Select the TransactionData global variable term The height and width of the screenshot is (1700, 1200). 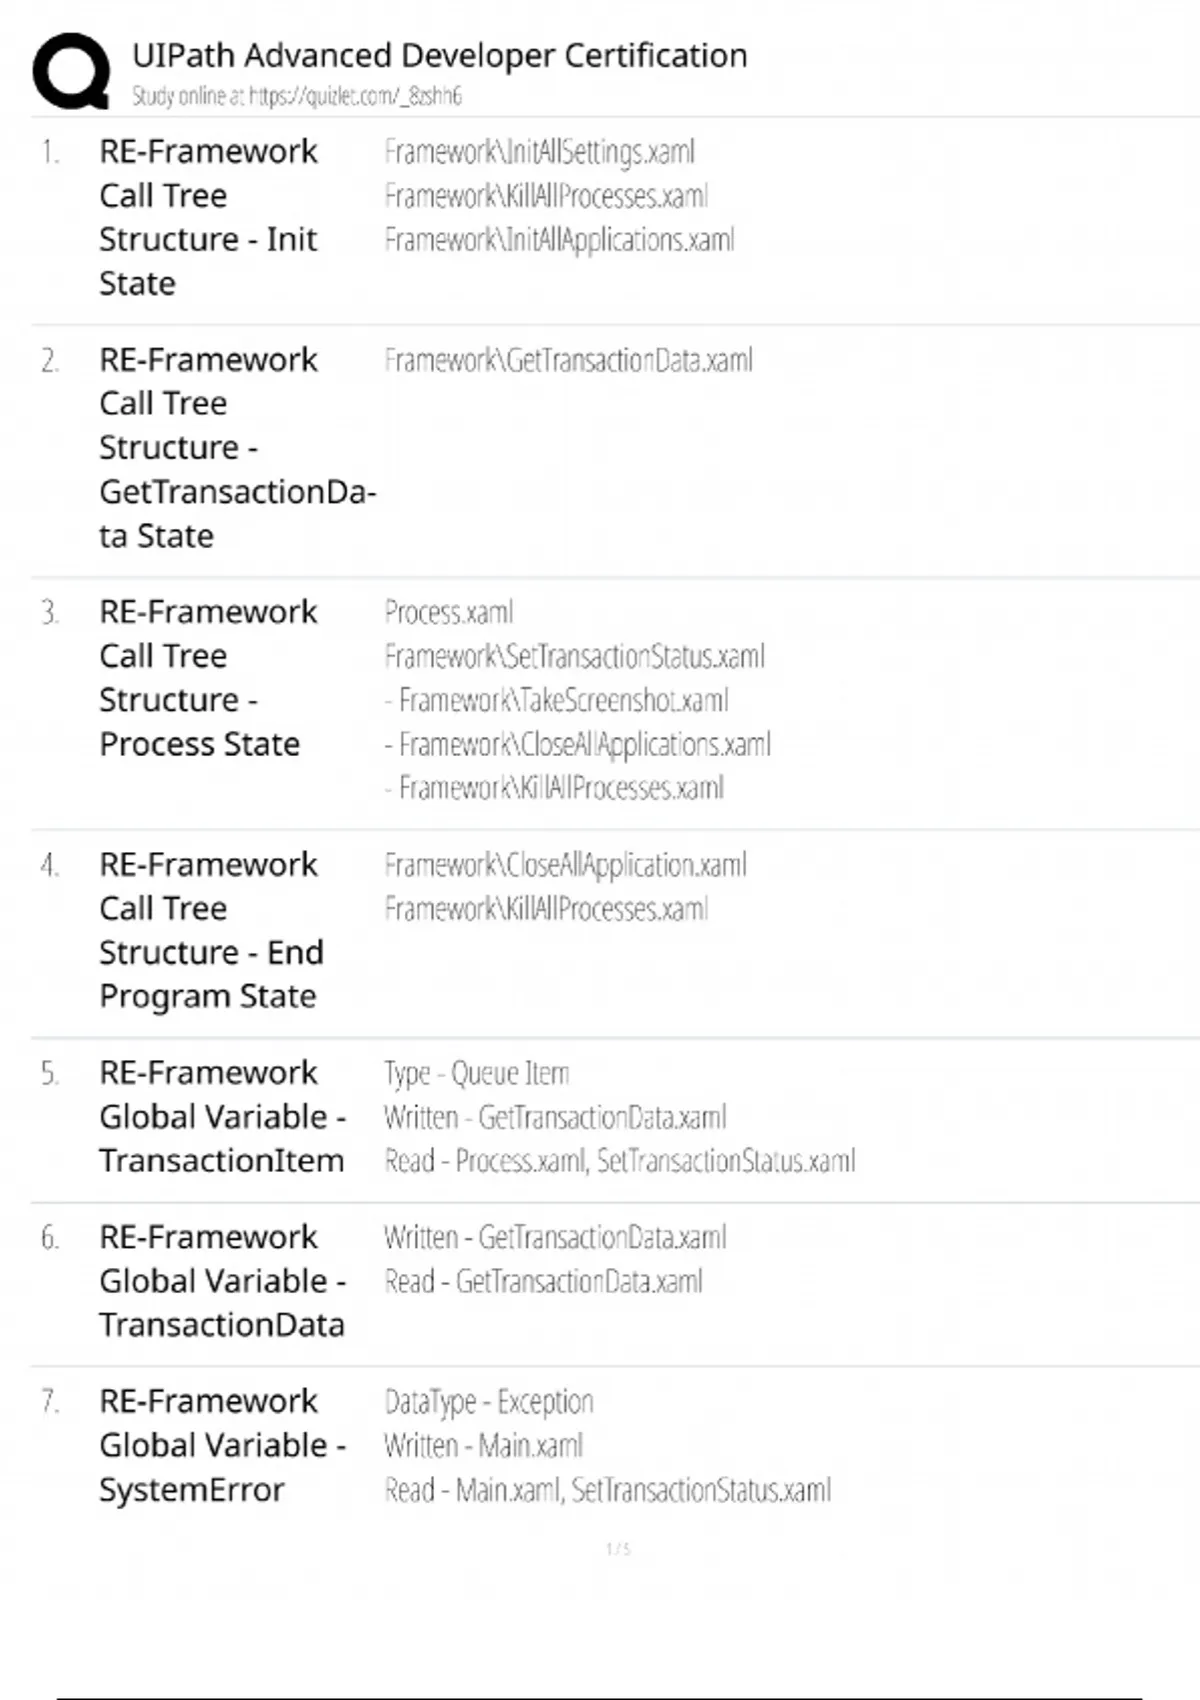222,1280
